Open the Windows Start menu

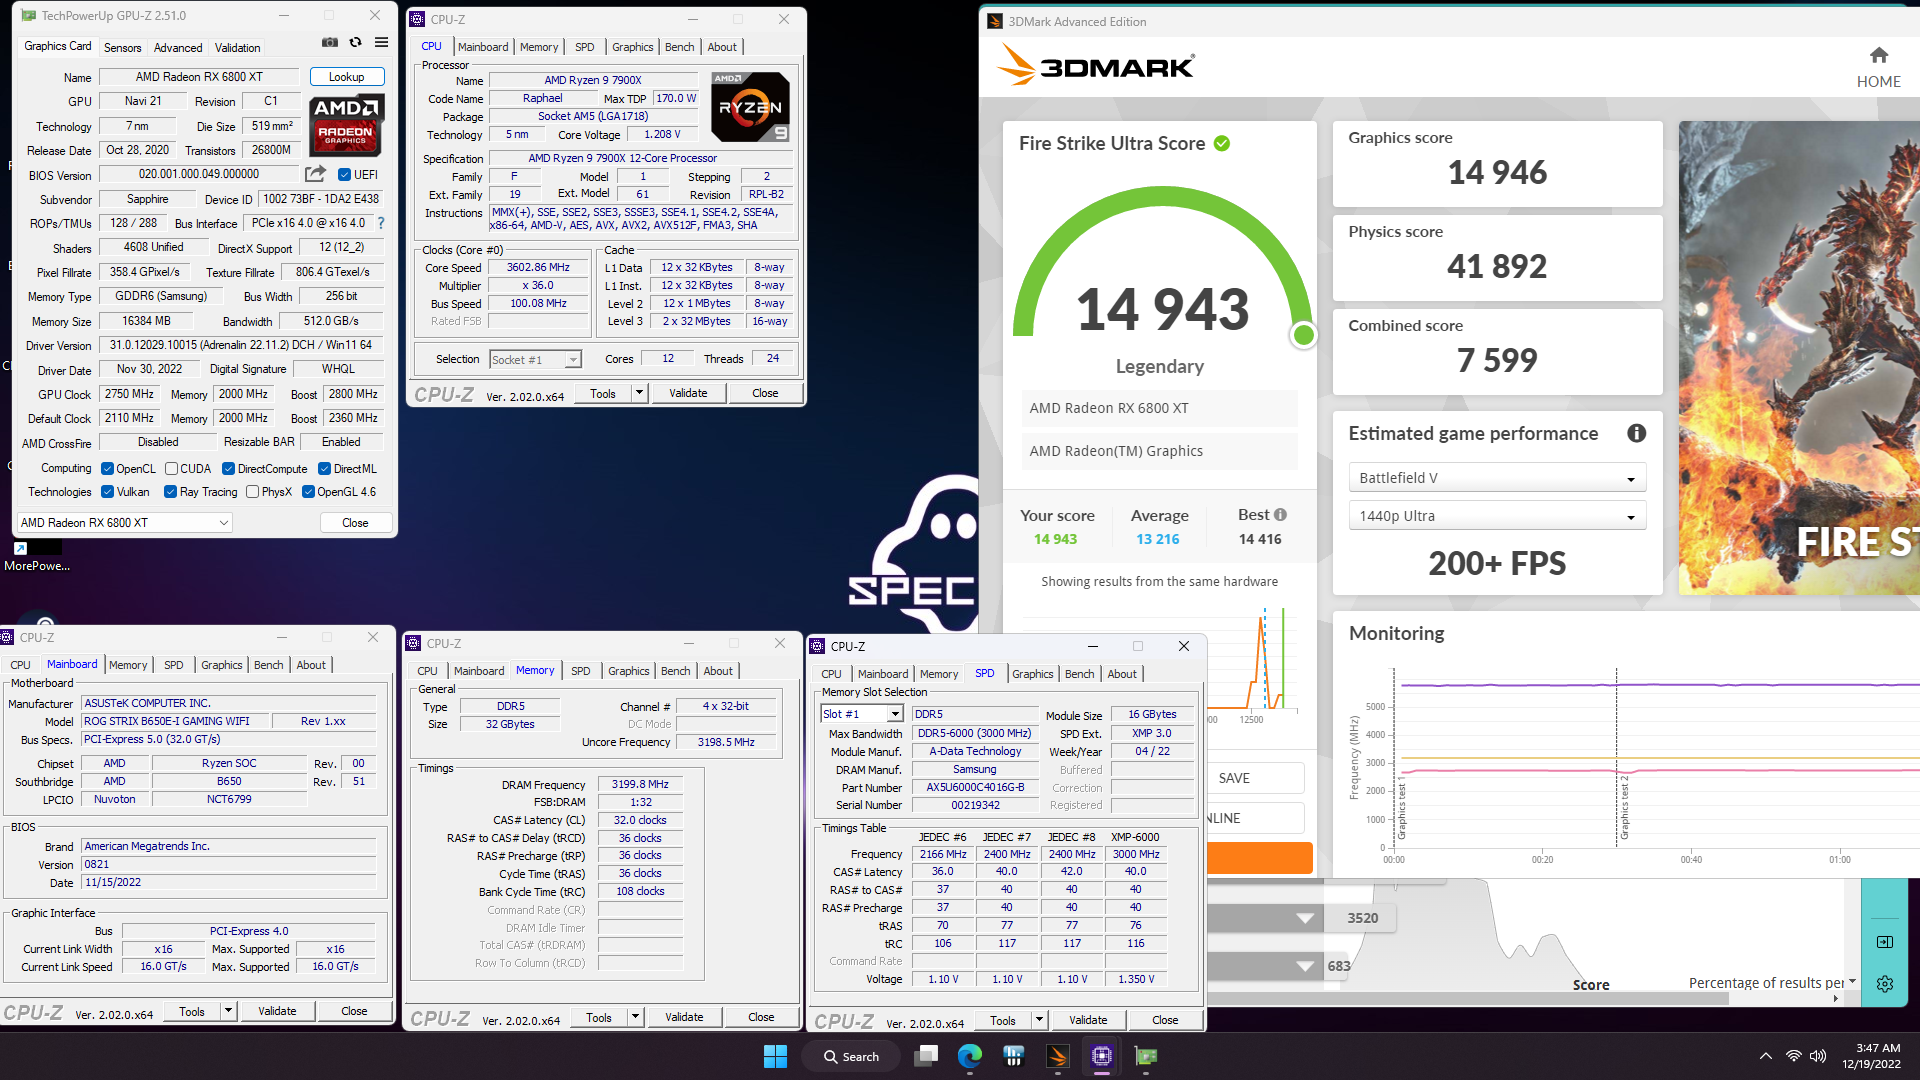pos(775,1056)
